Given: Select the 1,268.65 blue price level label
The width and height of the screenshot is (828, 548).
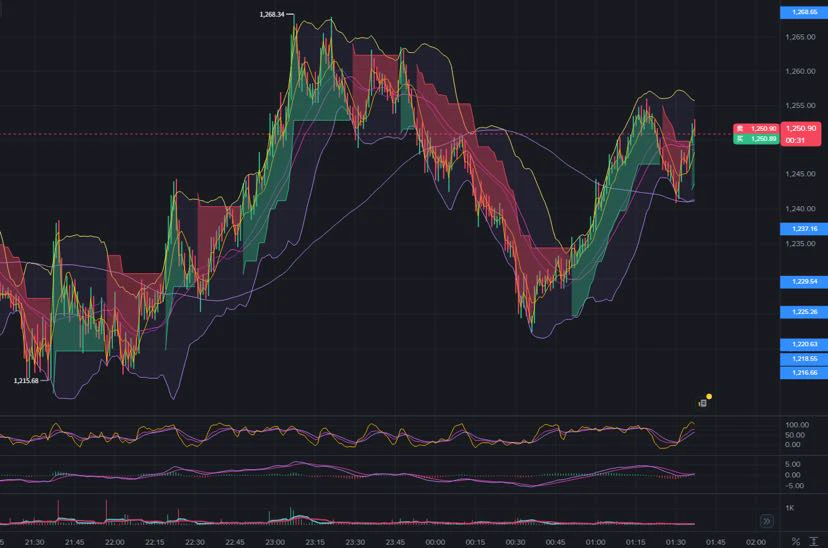Looking at the screenshot, I should point(804,12).
